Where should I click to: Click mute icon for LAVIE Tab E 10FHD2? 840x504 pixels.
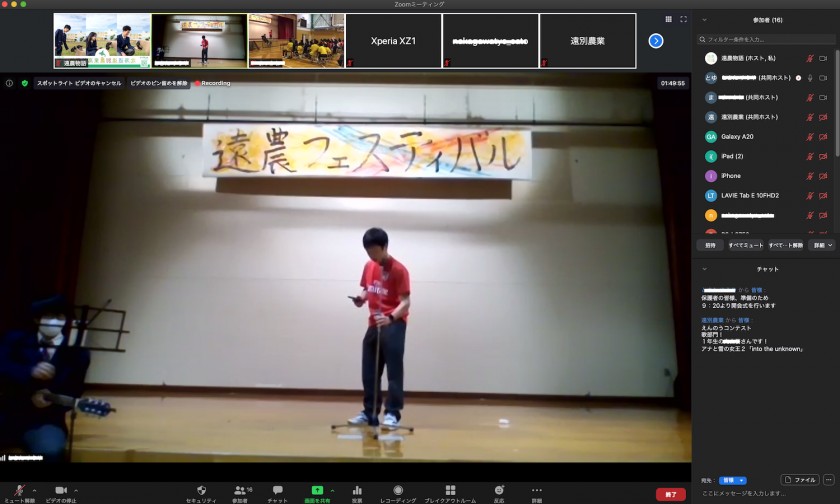(810, 195)
